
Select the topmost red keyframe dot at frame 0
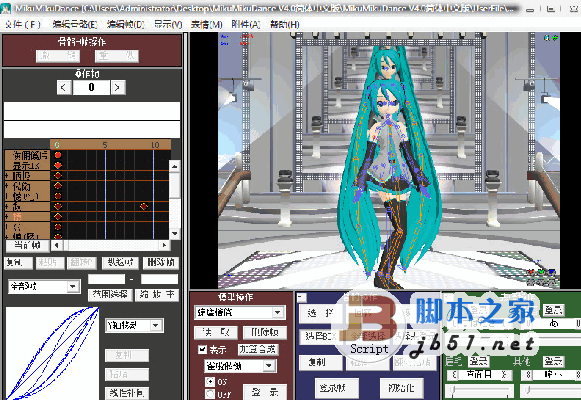[x=58, y=155]
